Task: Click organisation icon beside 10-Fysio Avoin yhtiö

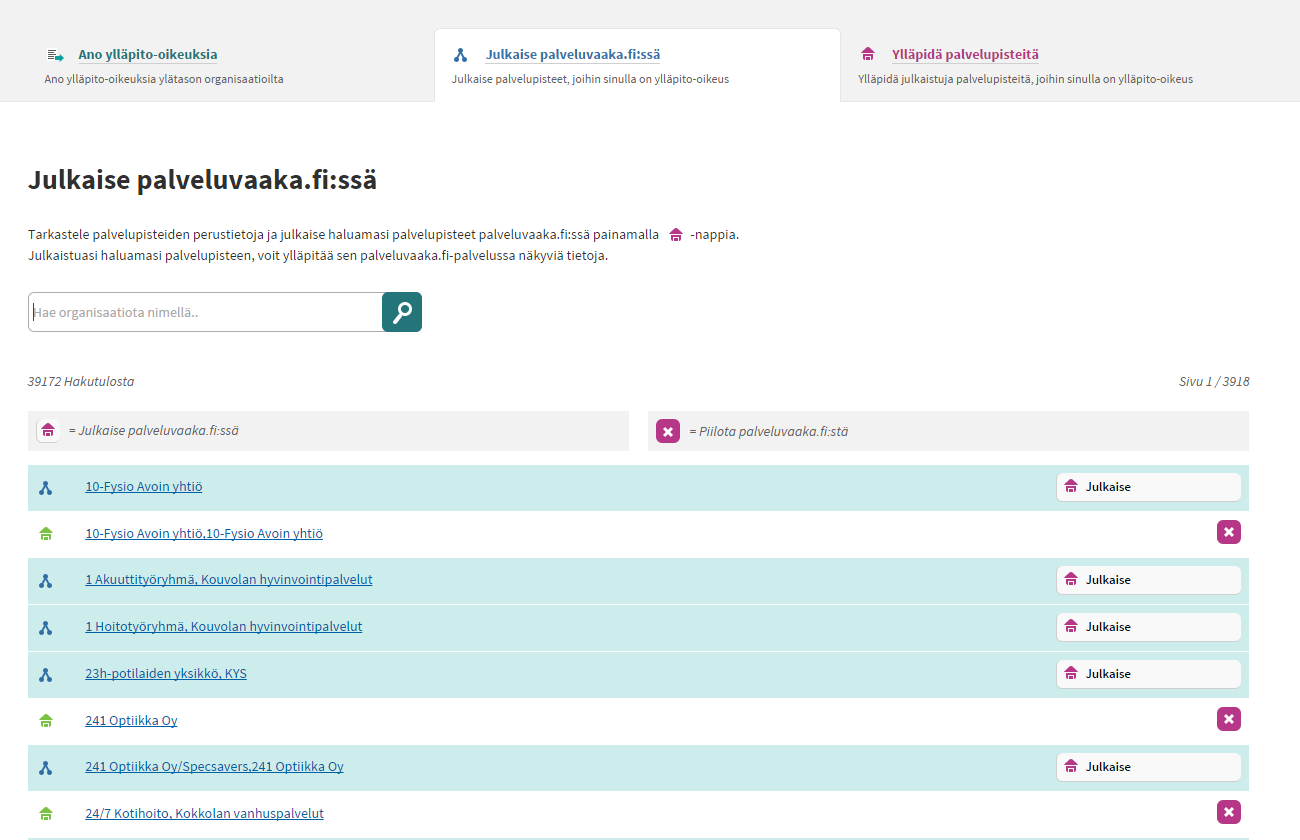Action: [x=45, y=488]
